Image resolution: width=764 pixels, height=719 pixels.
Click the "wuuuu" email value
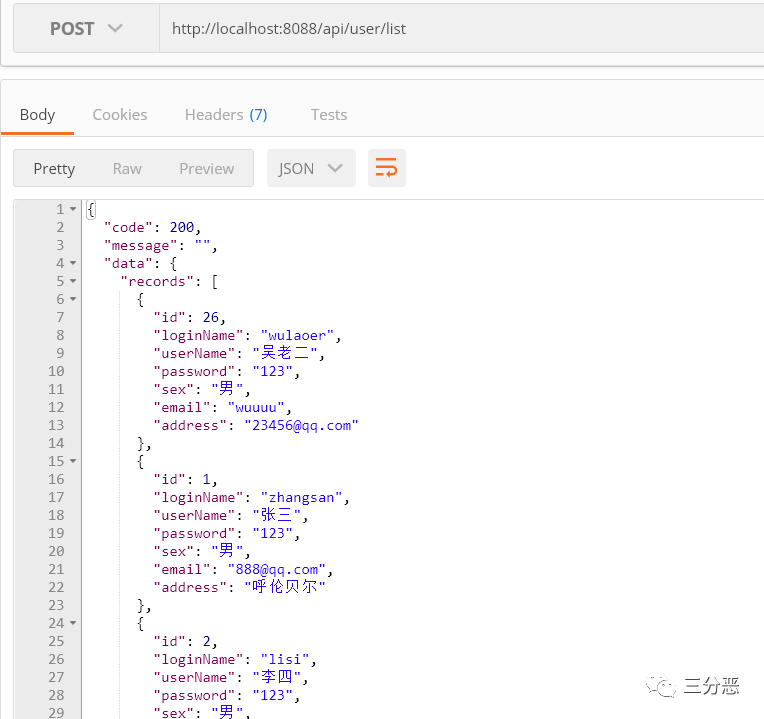click(256, 407)
